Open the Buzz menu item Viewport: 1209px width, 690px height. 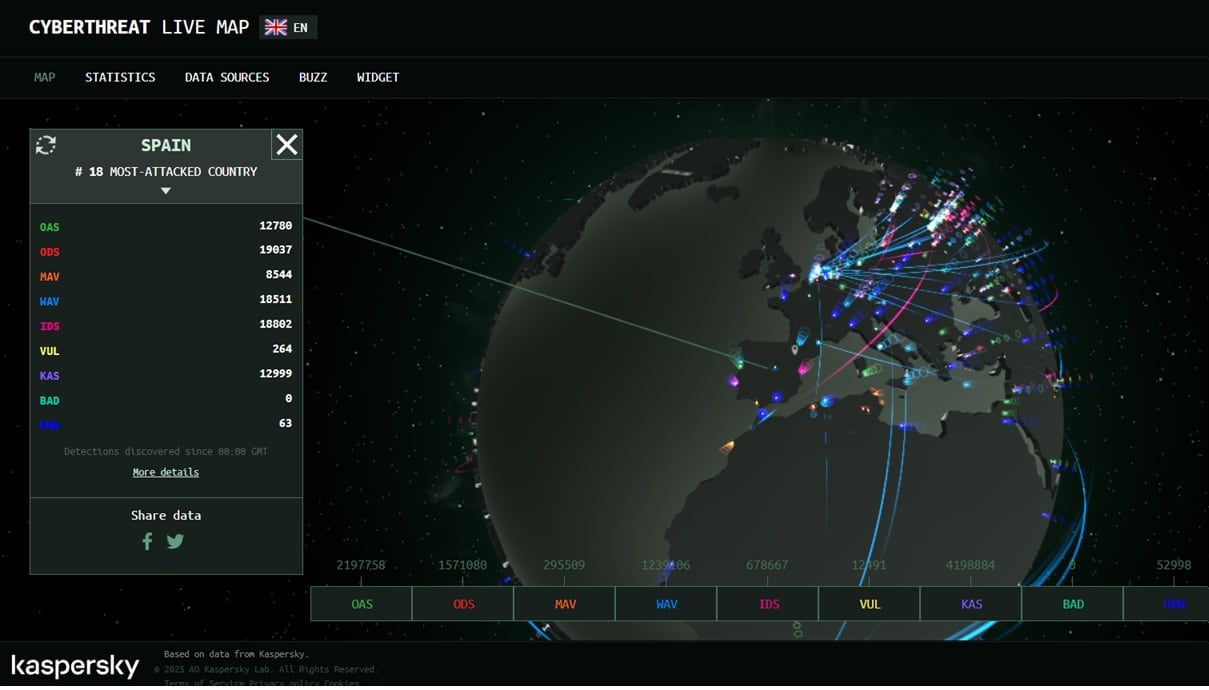pos(313,77)
